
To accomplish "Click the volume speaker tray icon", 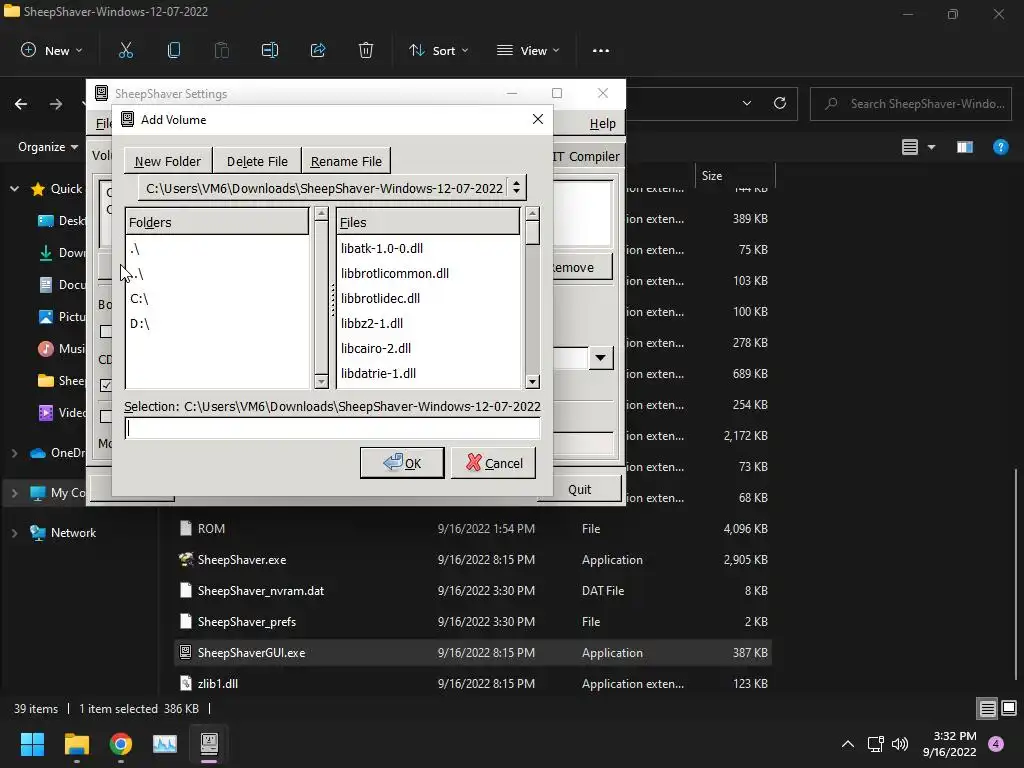I will [900, 744].
